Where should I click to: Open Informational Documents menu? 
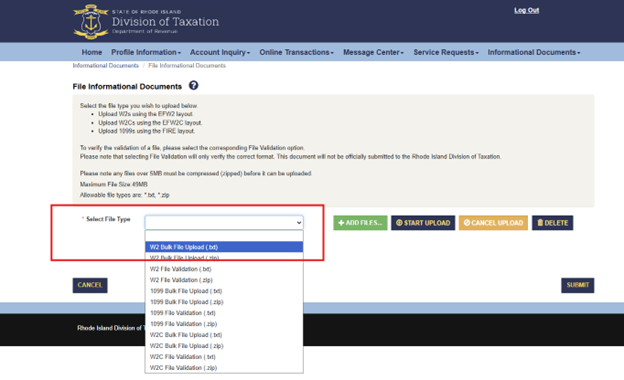coord(534,52)
